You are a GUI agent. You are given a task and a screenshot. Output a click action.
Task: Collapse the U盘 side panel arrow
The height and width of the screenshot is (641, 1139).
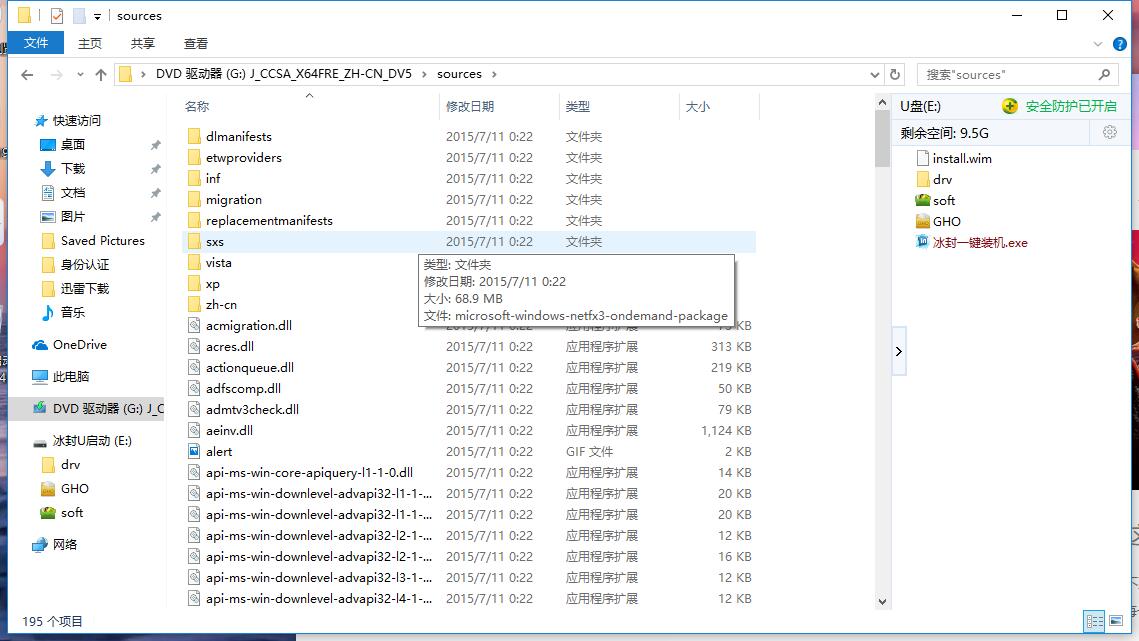point(898,351)
